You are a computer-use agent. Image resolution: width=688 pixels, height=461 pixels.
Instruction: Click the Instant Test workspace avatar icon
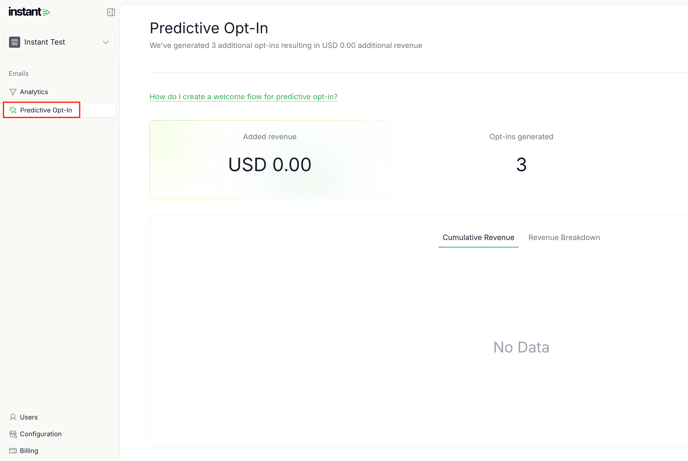pyautogui.click(x=14, y=42)
